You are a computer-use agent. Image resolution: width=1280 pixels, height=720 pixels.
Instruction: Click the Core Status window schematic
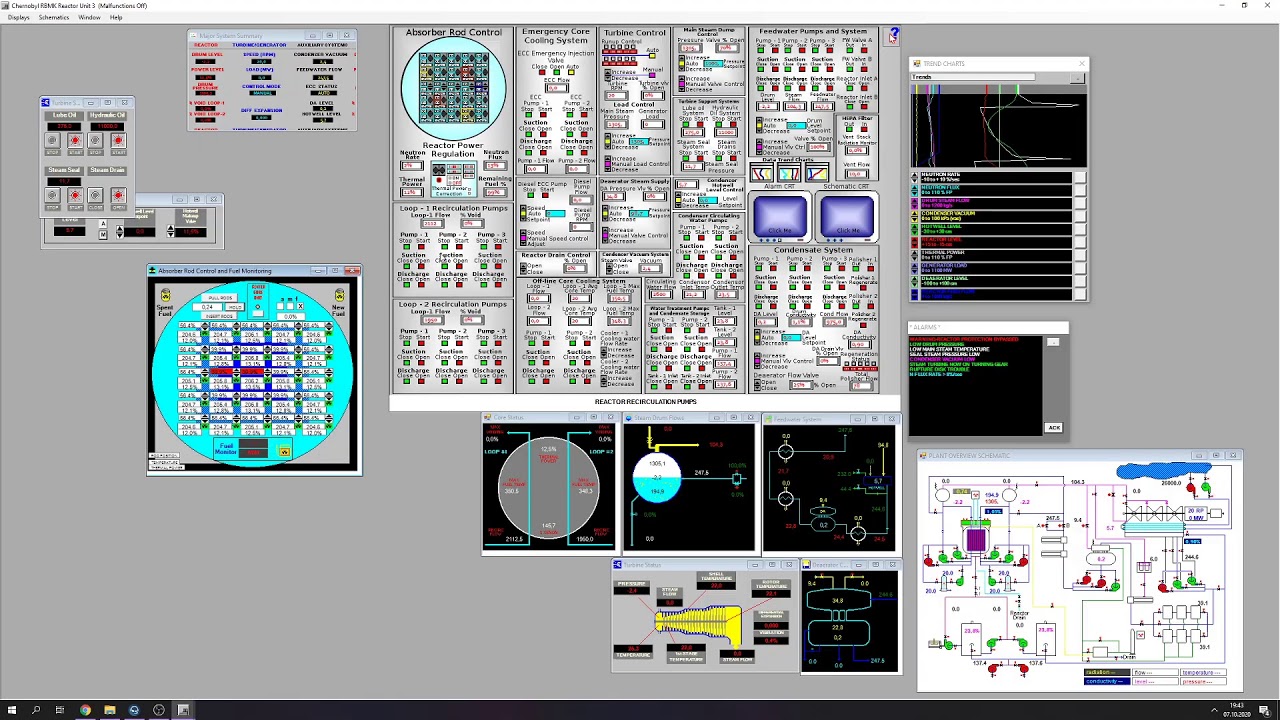[548, 488]
